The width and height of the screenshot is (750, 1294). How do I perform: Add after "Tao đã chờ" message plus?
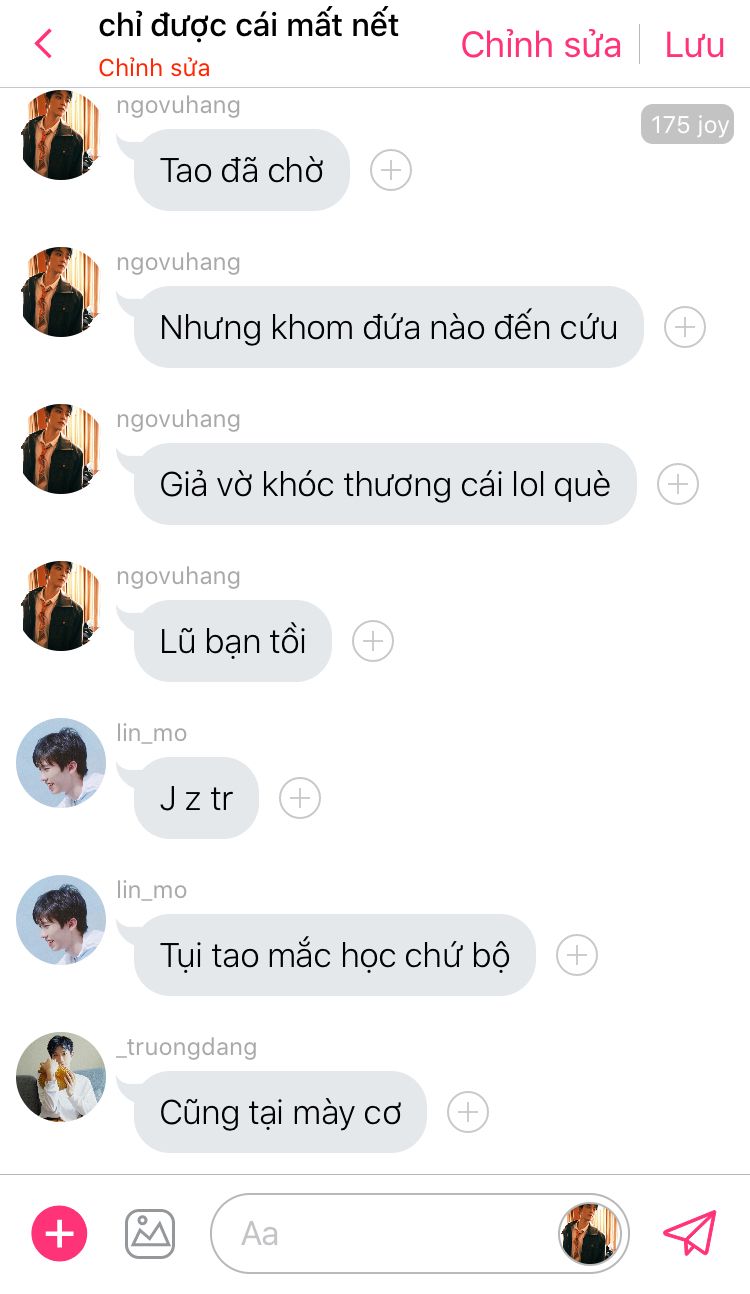point(391,170)
